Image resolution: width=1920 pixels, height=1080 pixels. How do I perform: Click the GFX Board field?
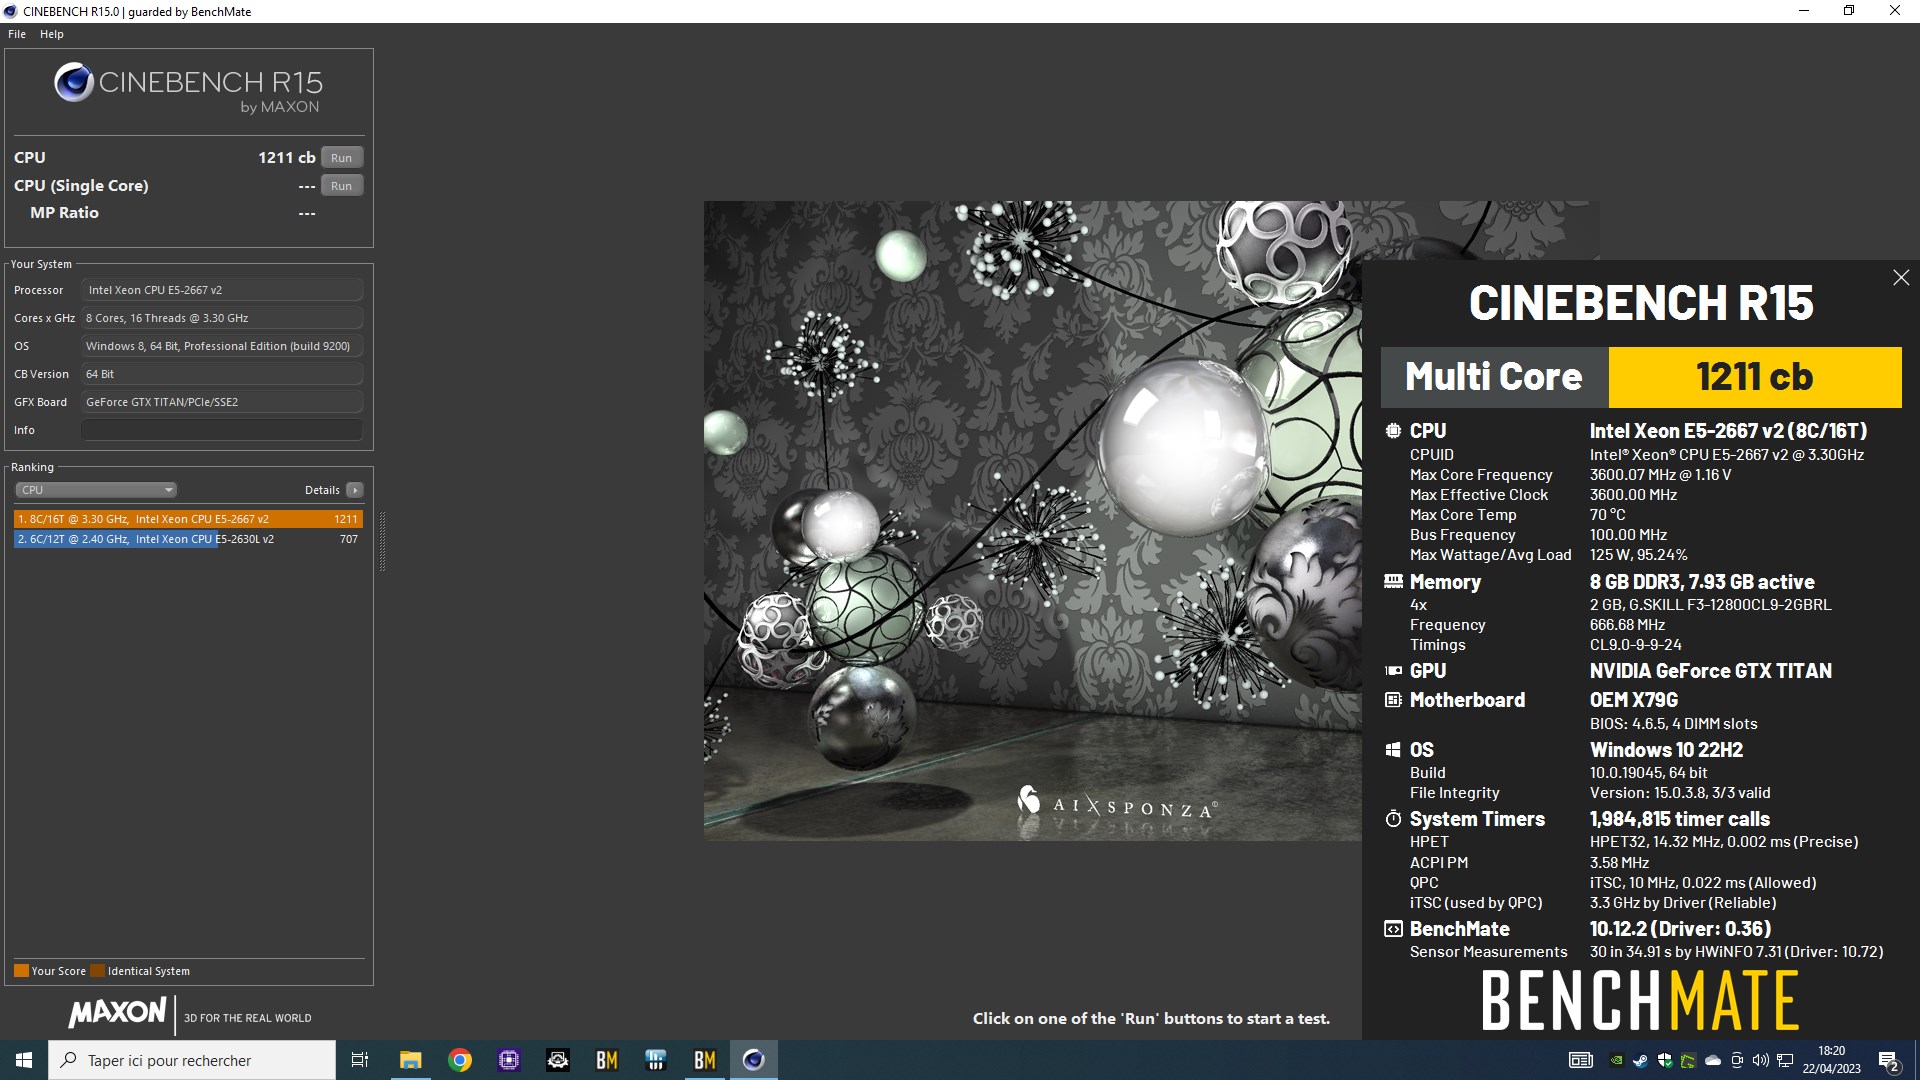pyautogui.click(x=221, y=402)
